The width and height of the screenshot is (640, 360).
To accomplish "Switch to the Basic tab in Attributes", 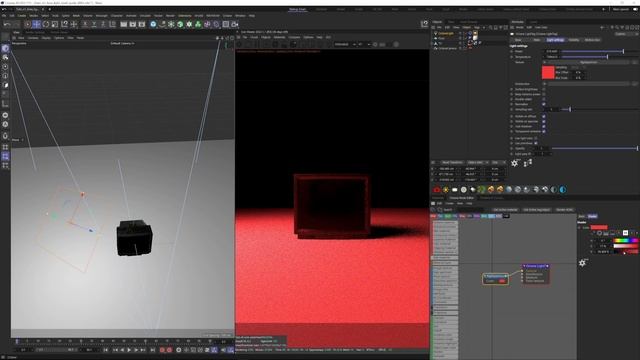I will (518, 40).
